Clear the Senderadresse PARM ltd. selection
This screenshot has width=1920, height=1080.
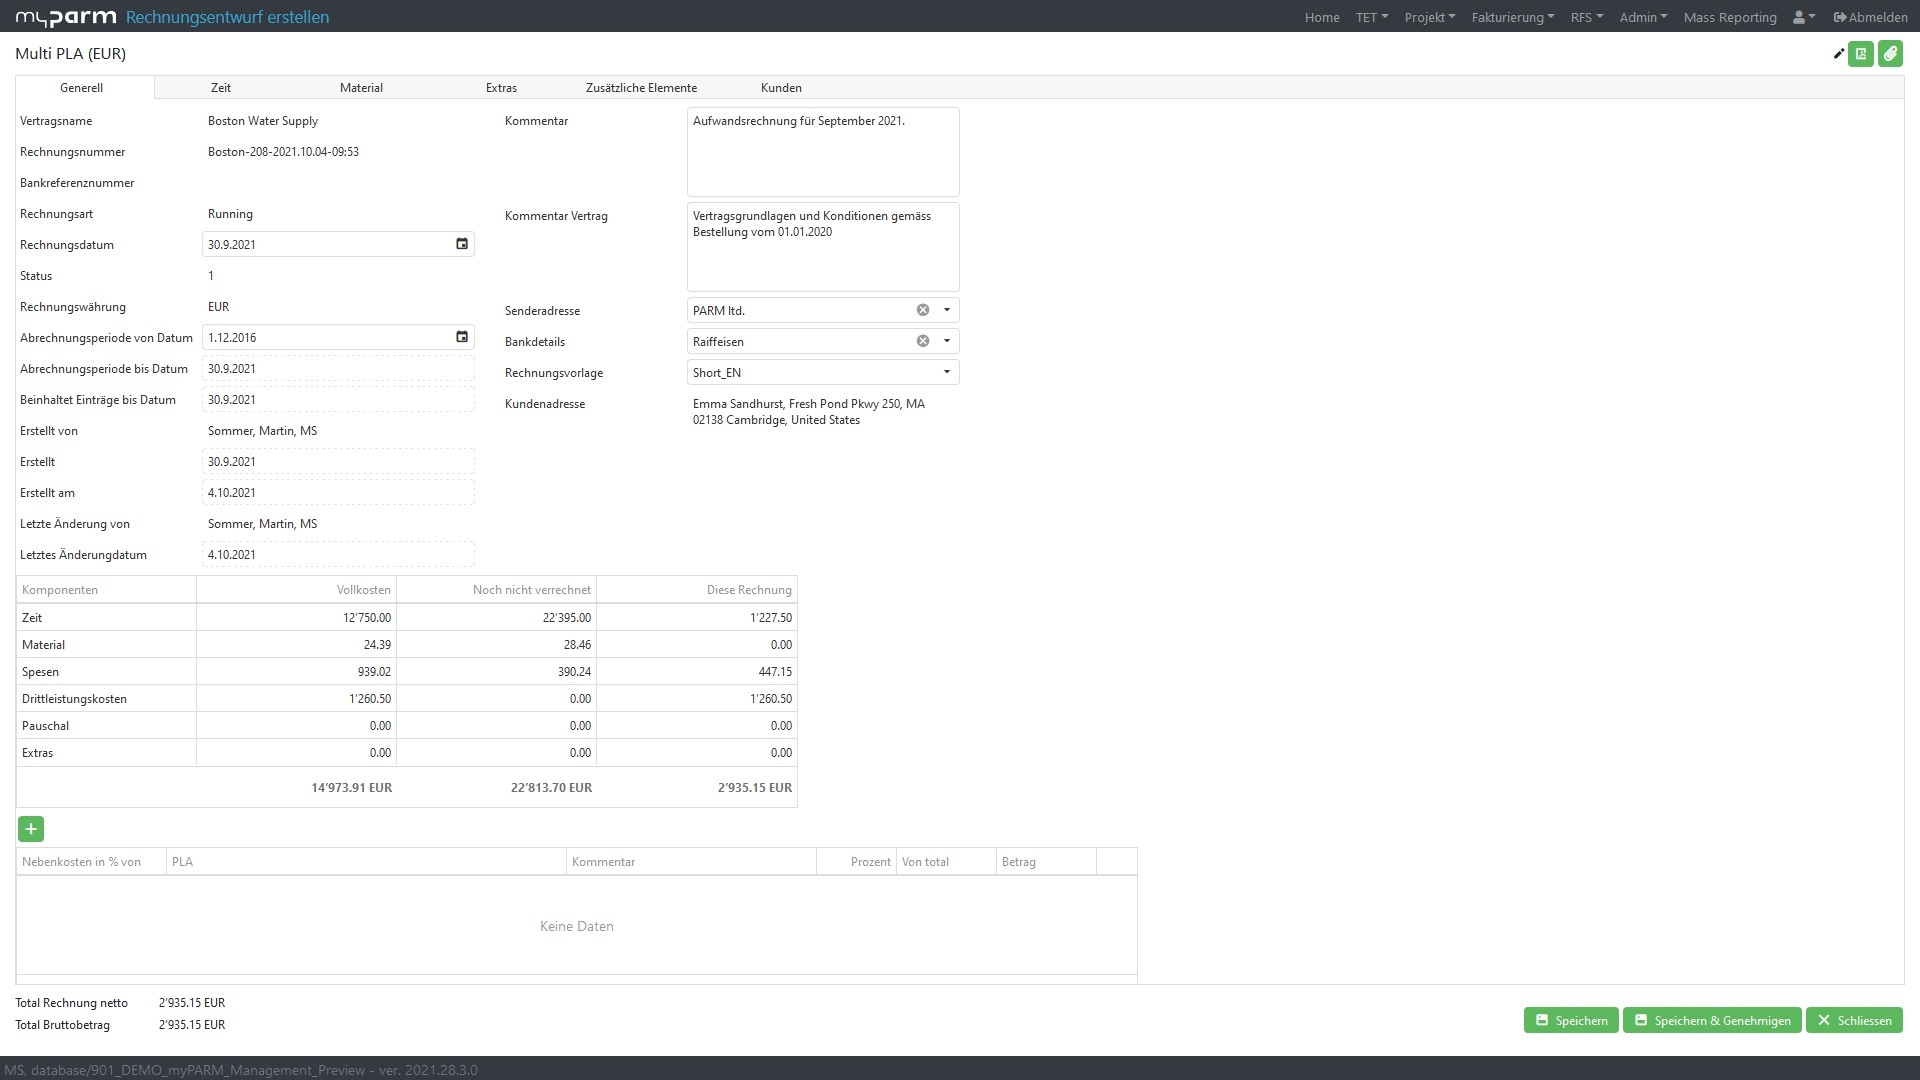pyautogui.click(x=923, y=310)
